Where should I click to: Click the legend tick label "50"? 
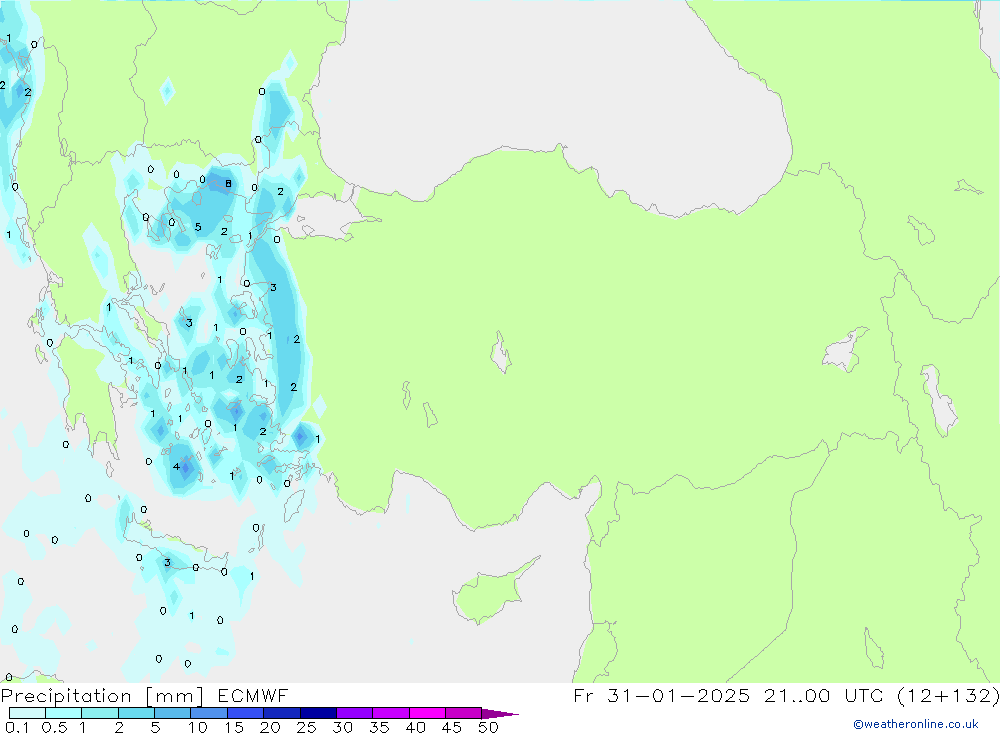click(487, 727)
